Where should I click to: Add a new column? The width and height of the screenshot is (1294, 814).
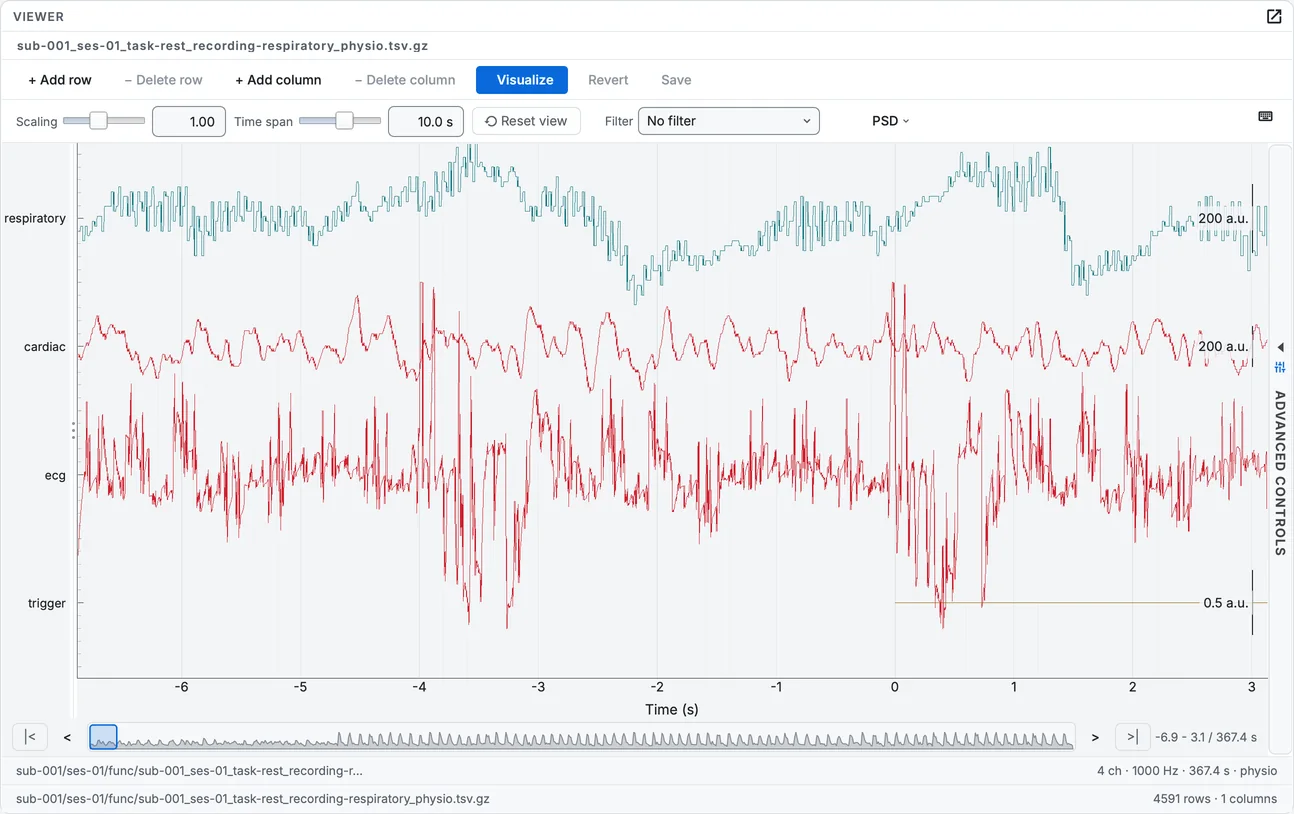click(278, 80)
